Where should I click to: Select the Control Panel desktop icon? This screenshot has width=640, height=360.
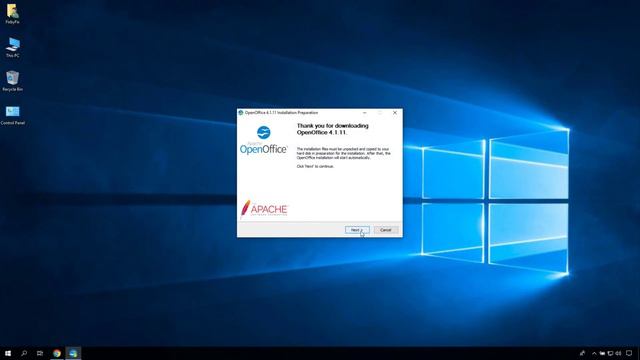(x=12, y=115)
